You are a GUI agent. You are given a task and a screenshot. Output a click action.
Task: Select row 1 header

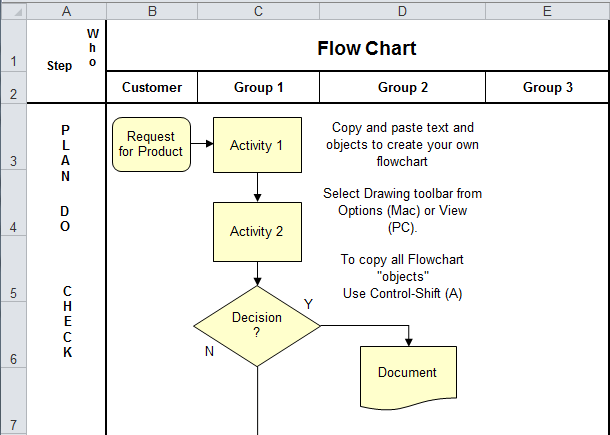pyautogui.click(x=12, y=61)
